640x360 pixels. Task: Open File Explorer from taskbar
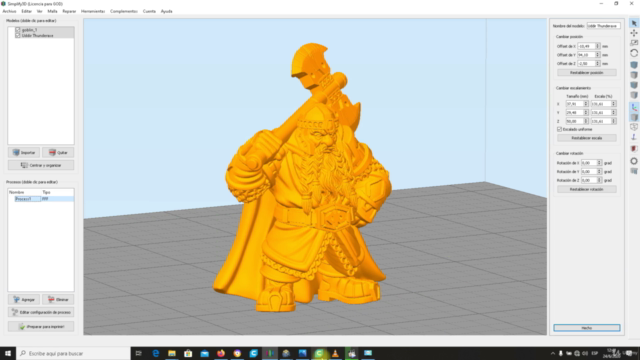[172, 353]
